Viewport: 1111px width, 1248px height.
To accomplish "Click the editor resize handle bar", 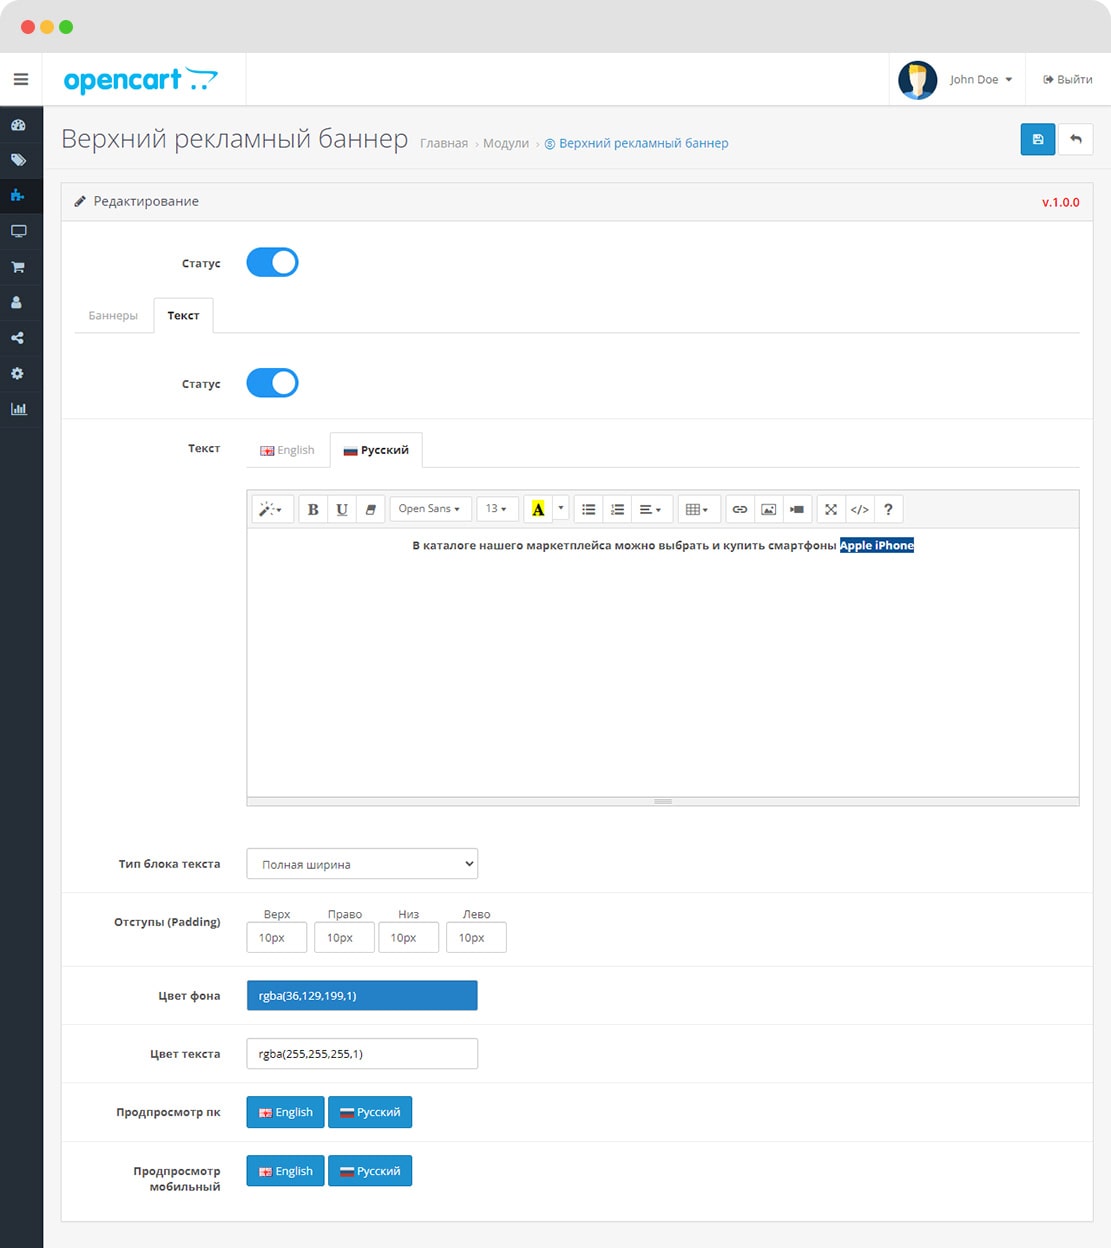I will 663,801.
